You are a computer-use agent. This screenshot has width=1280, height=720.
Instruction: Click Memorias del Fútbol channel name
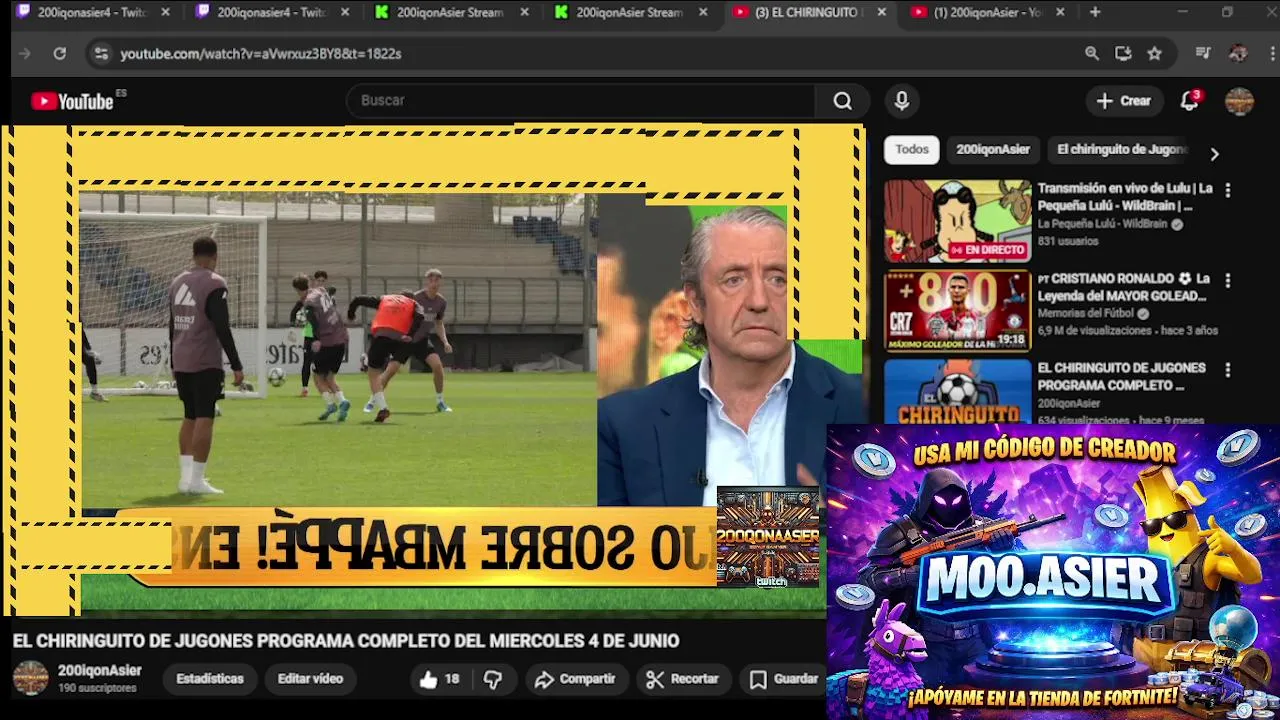[x=1086, y=313]
